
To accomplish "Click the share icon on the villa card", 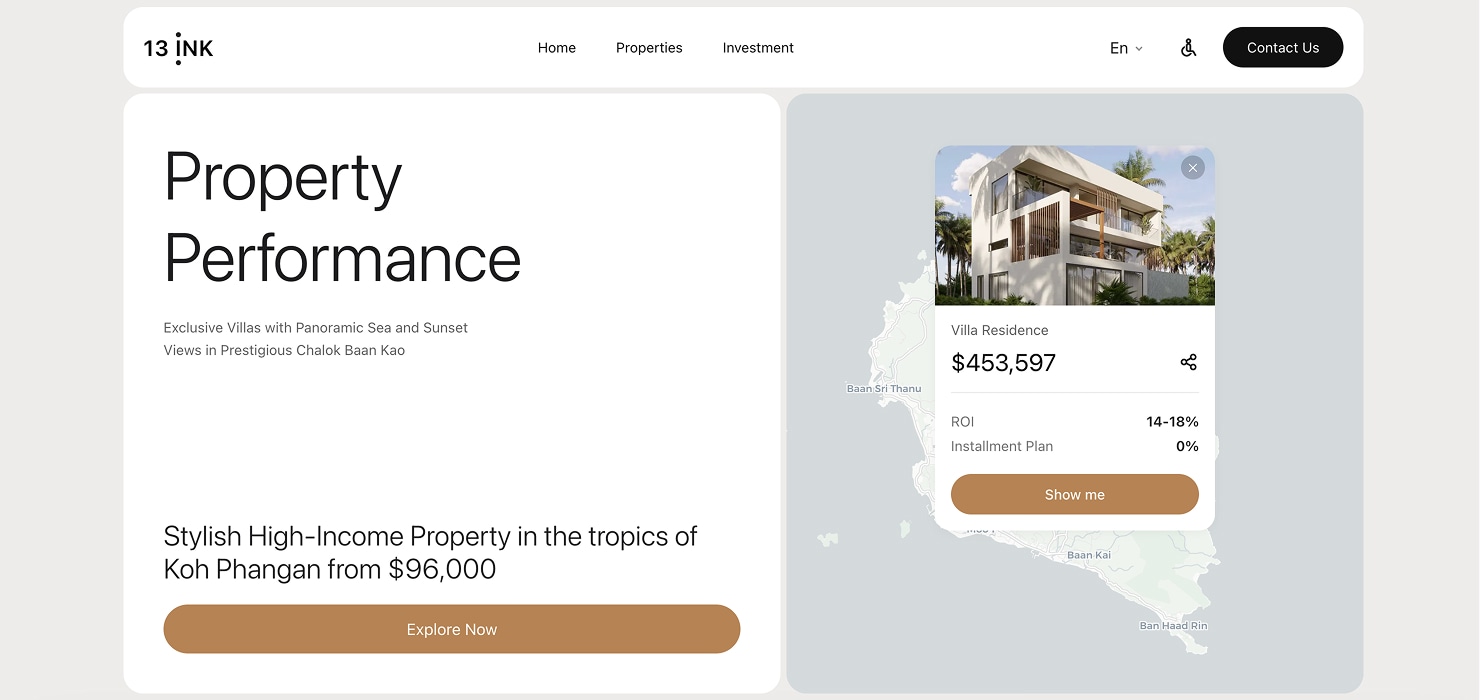I will (x=1188, y=362).
